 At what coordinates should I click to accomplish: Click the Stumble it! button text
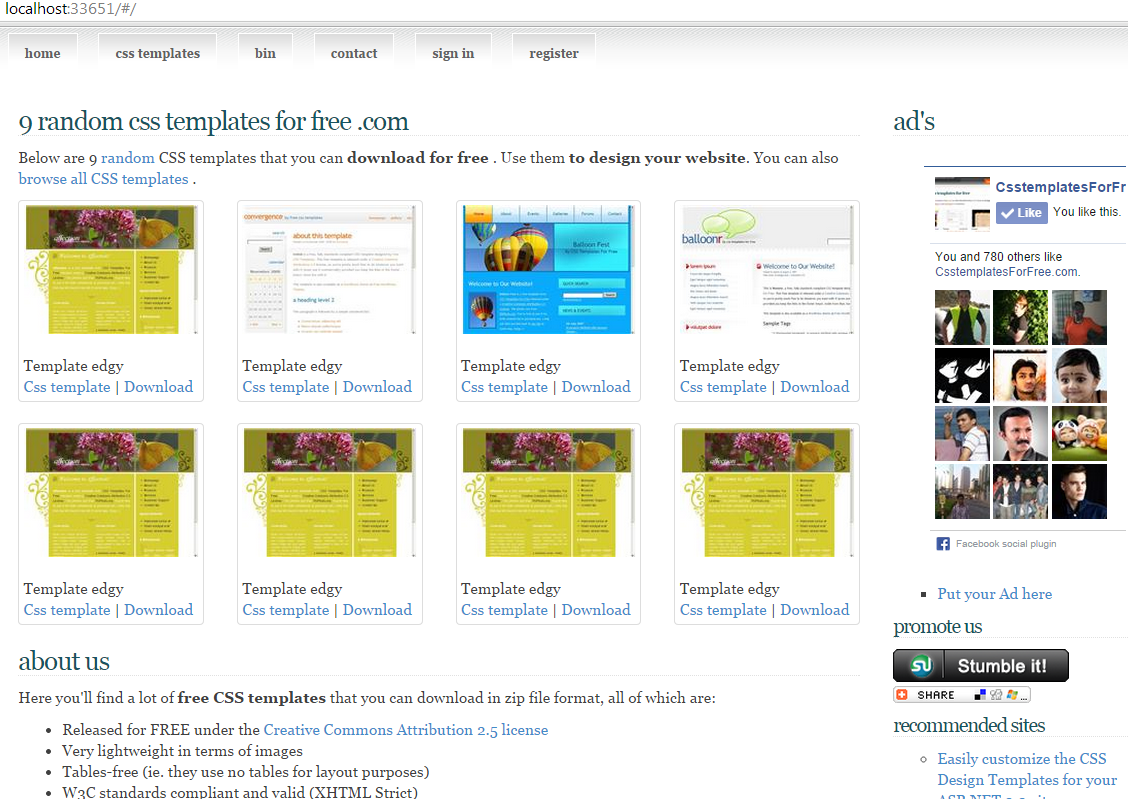pyautogui.click(x=1001, y=666)
